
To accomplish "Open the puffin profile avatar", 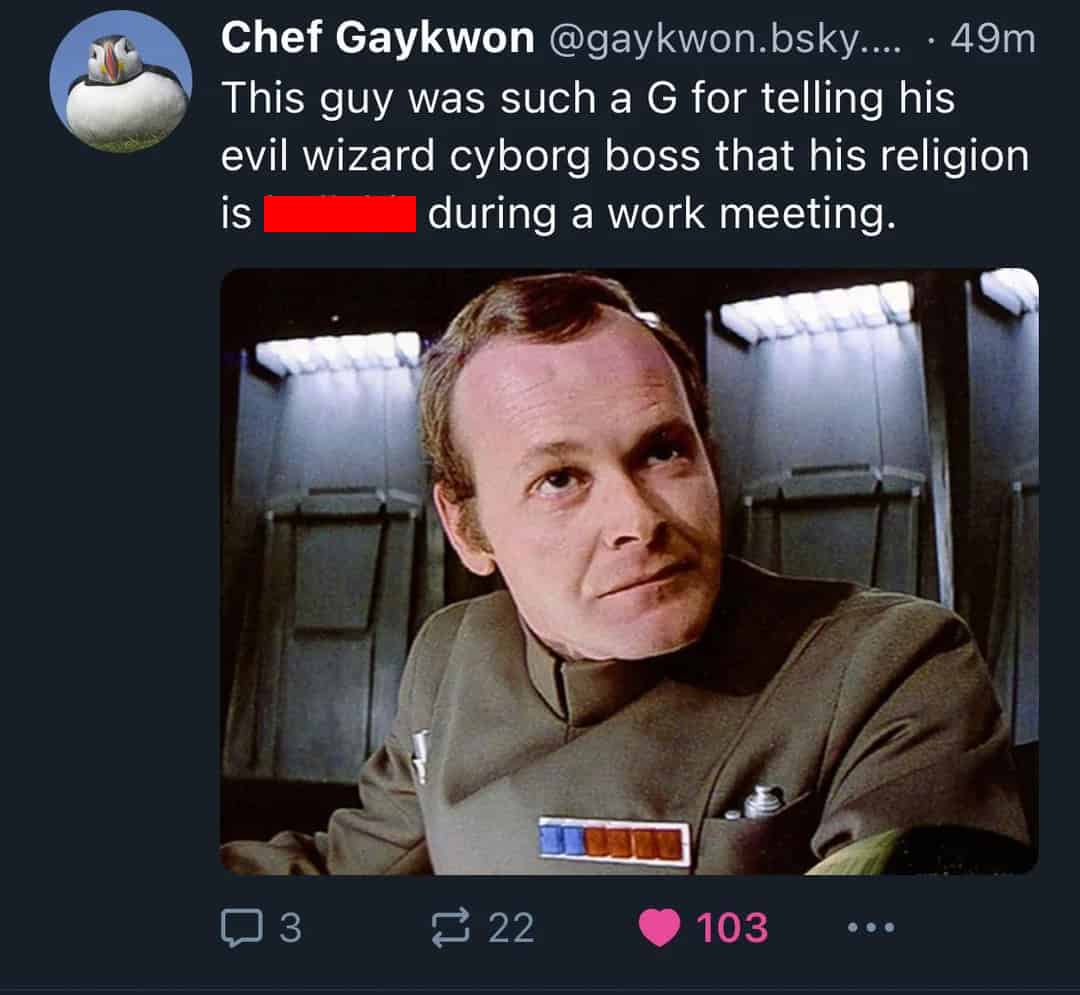I will tap(120, 82).
